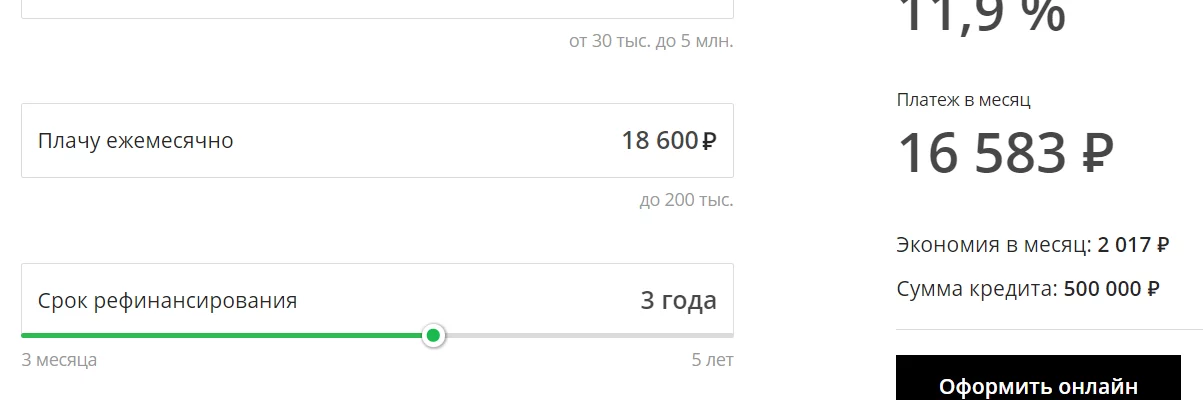Click the green filled part of the term slider

220,335
